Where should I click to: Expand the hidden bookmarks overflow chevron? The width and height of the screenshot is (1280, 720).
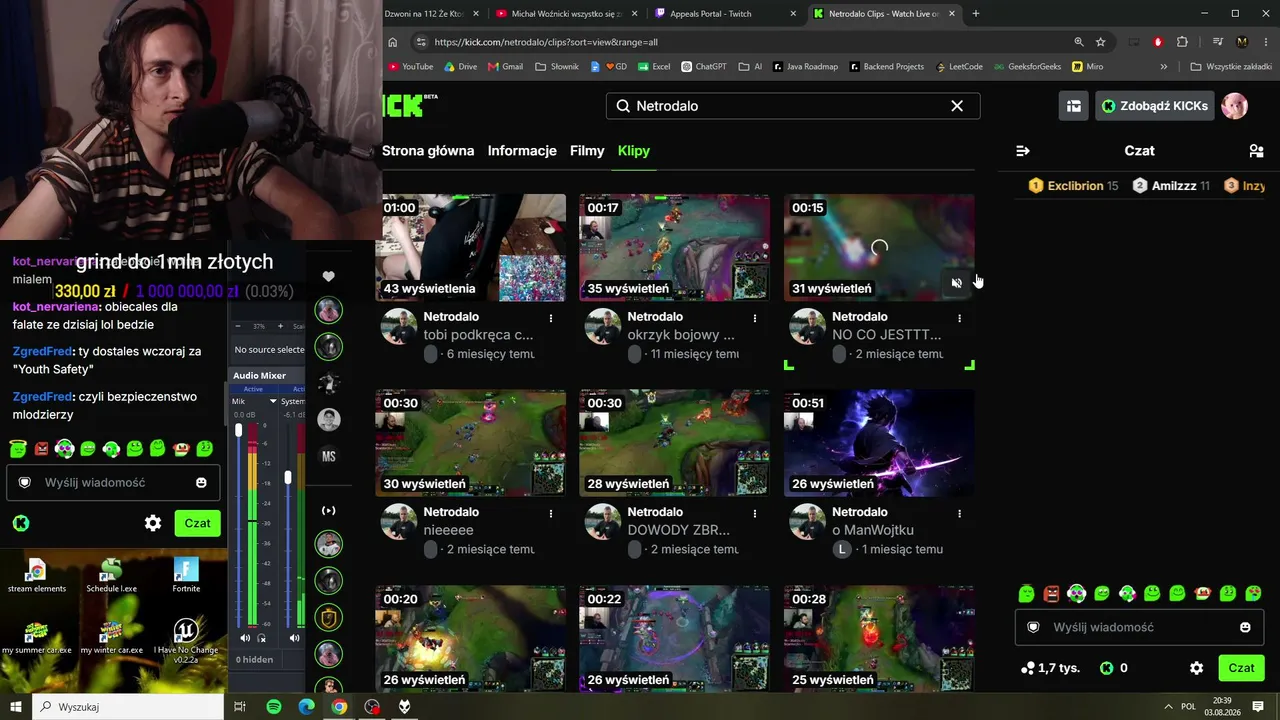(x=1164, y=67)
